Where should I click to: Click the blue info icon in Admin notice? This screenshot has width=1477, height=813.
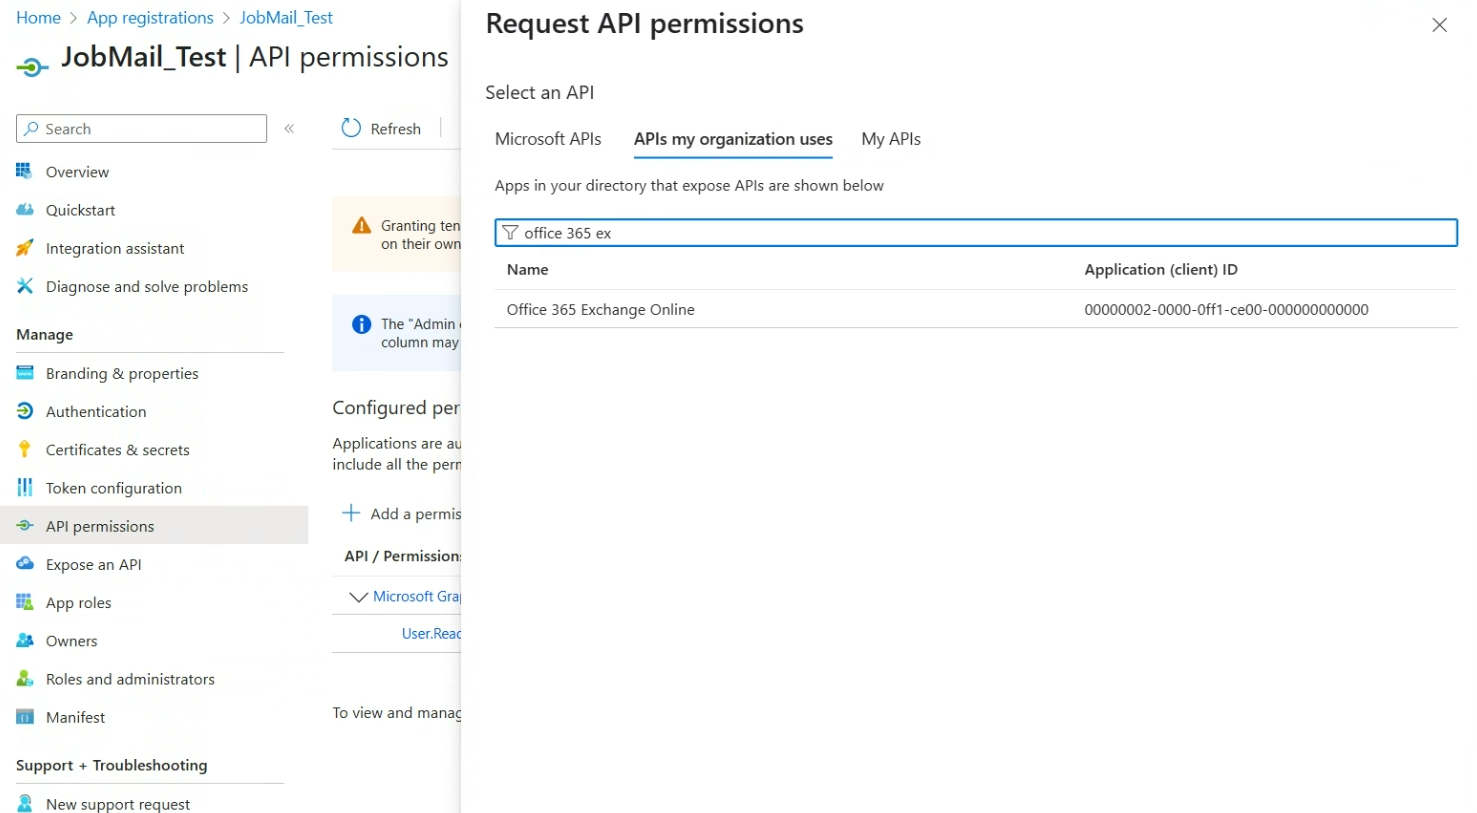click(362, 324)
